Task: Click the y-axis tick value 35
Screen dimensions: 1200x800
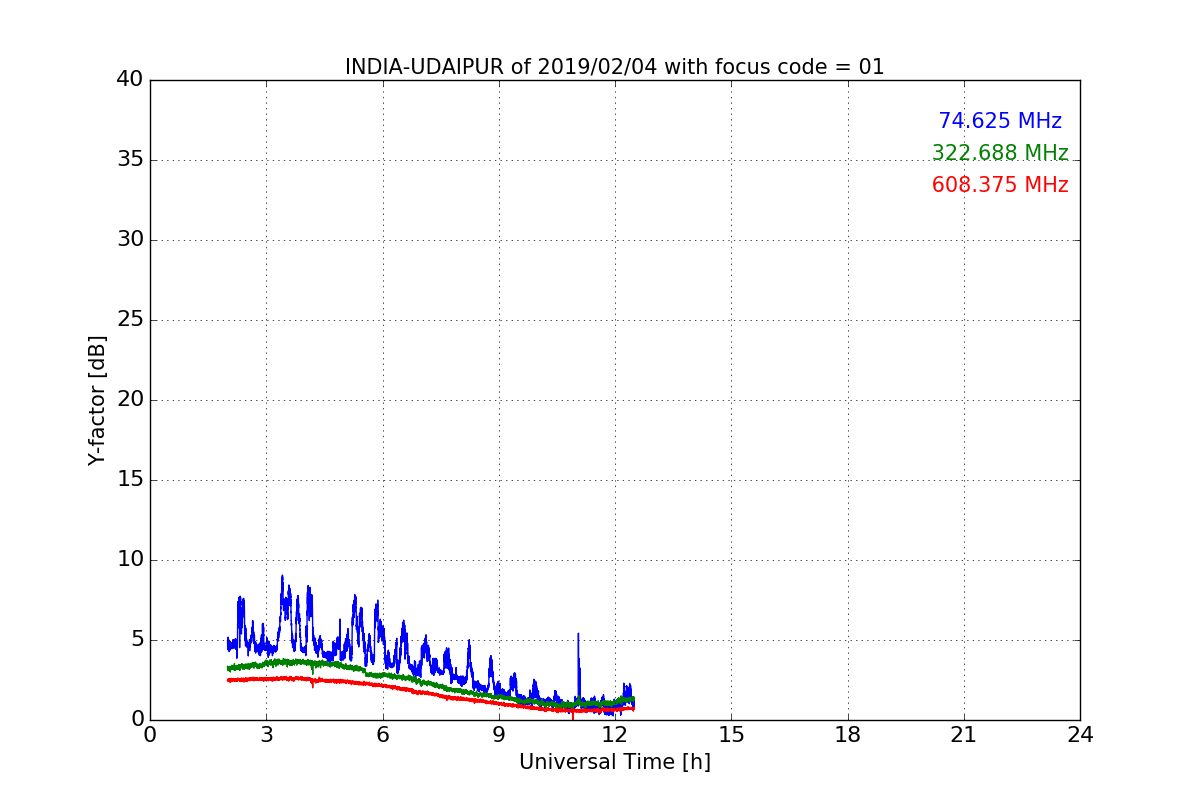Action: coord(130,160)
